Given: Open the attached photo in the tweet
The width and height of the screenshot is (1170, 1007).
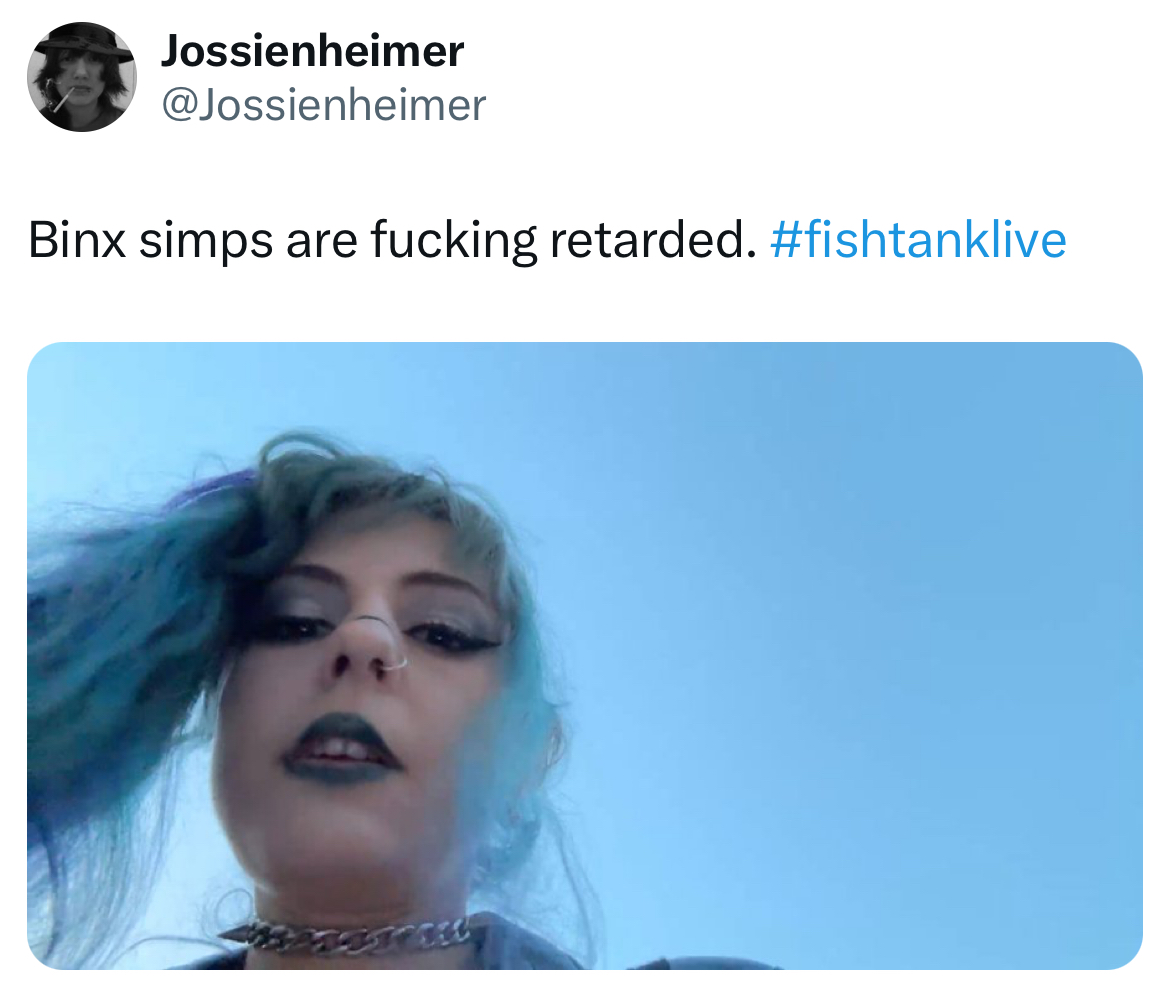Looking at the screenshot, I should (585, 656).
